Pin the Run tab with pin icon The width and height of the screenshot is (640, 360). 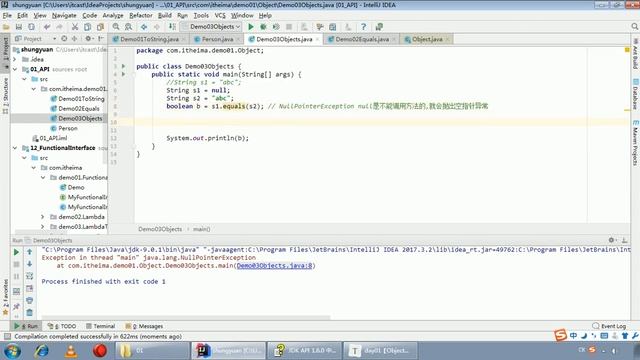[16, 306]
